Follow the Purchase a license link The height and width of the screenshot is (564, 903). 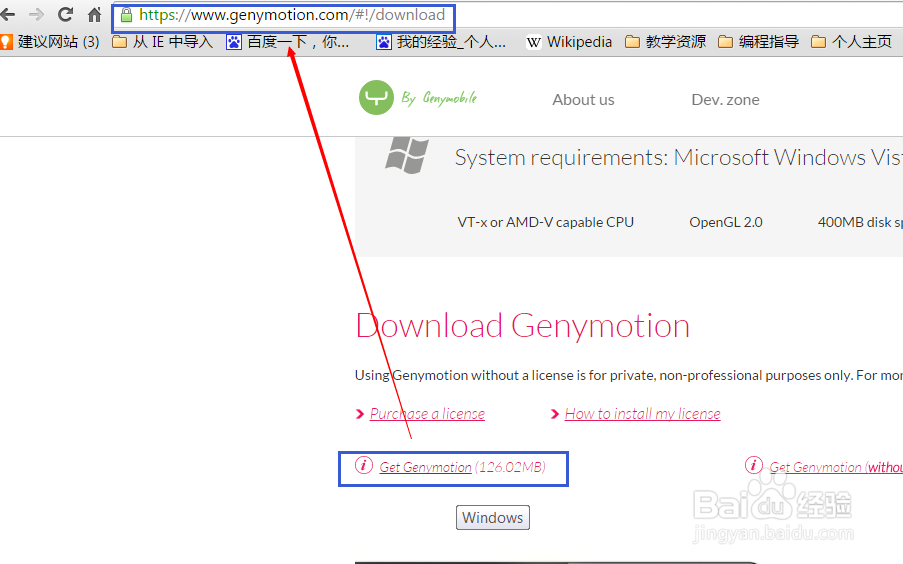click(x=427, y=414)
